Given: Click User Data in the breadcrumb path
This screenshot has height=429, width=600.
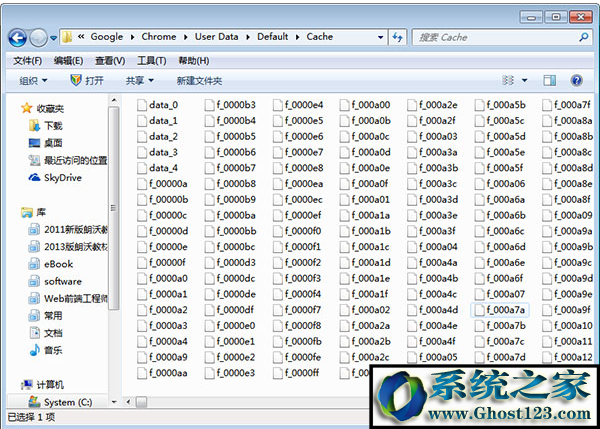Looking at the screenshot, I should pyautogui.click(x=217, y=37).
